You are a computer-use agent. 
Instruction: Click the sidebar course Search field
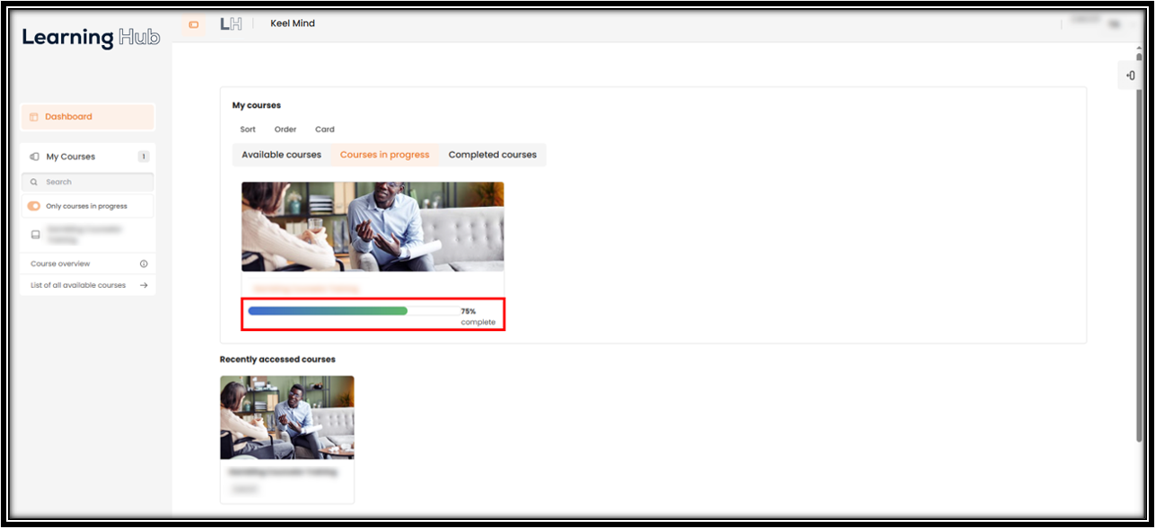pyautogui.click(x=88, y=182)
